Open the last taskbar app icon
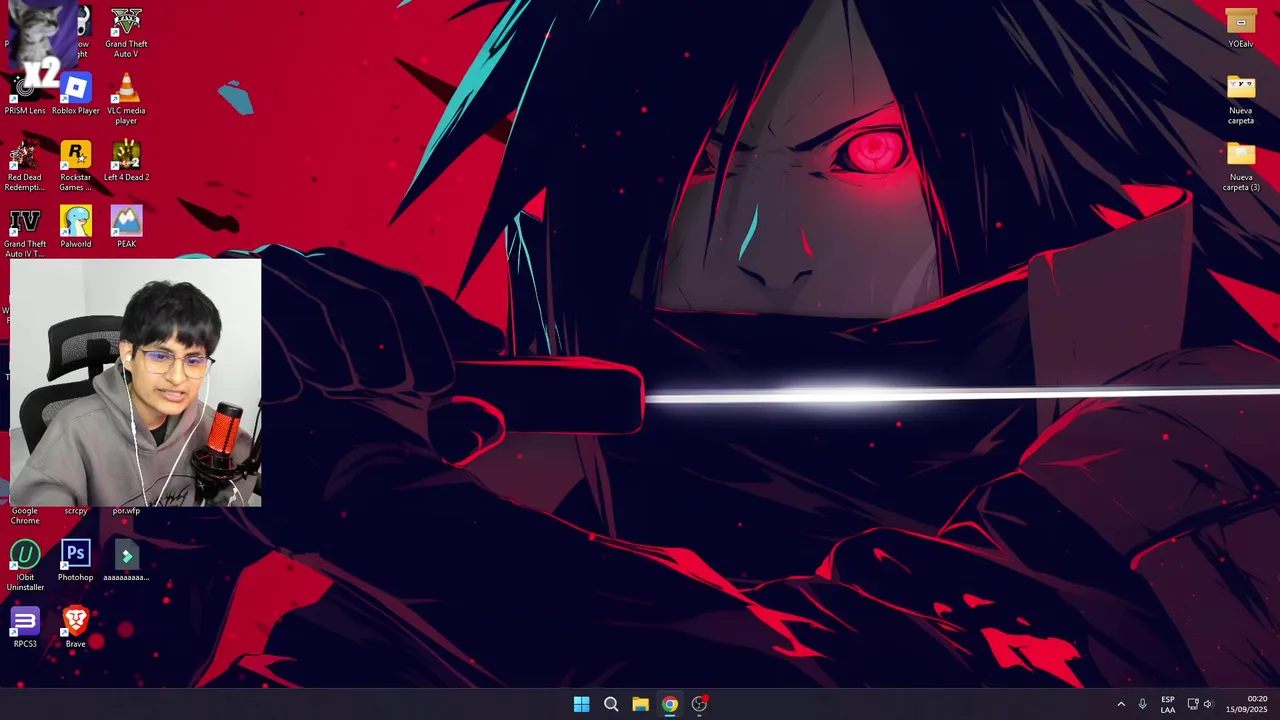The height and width of the screenshot is (720, 1280). 699,704
